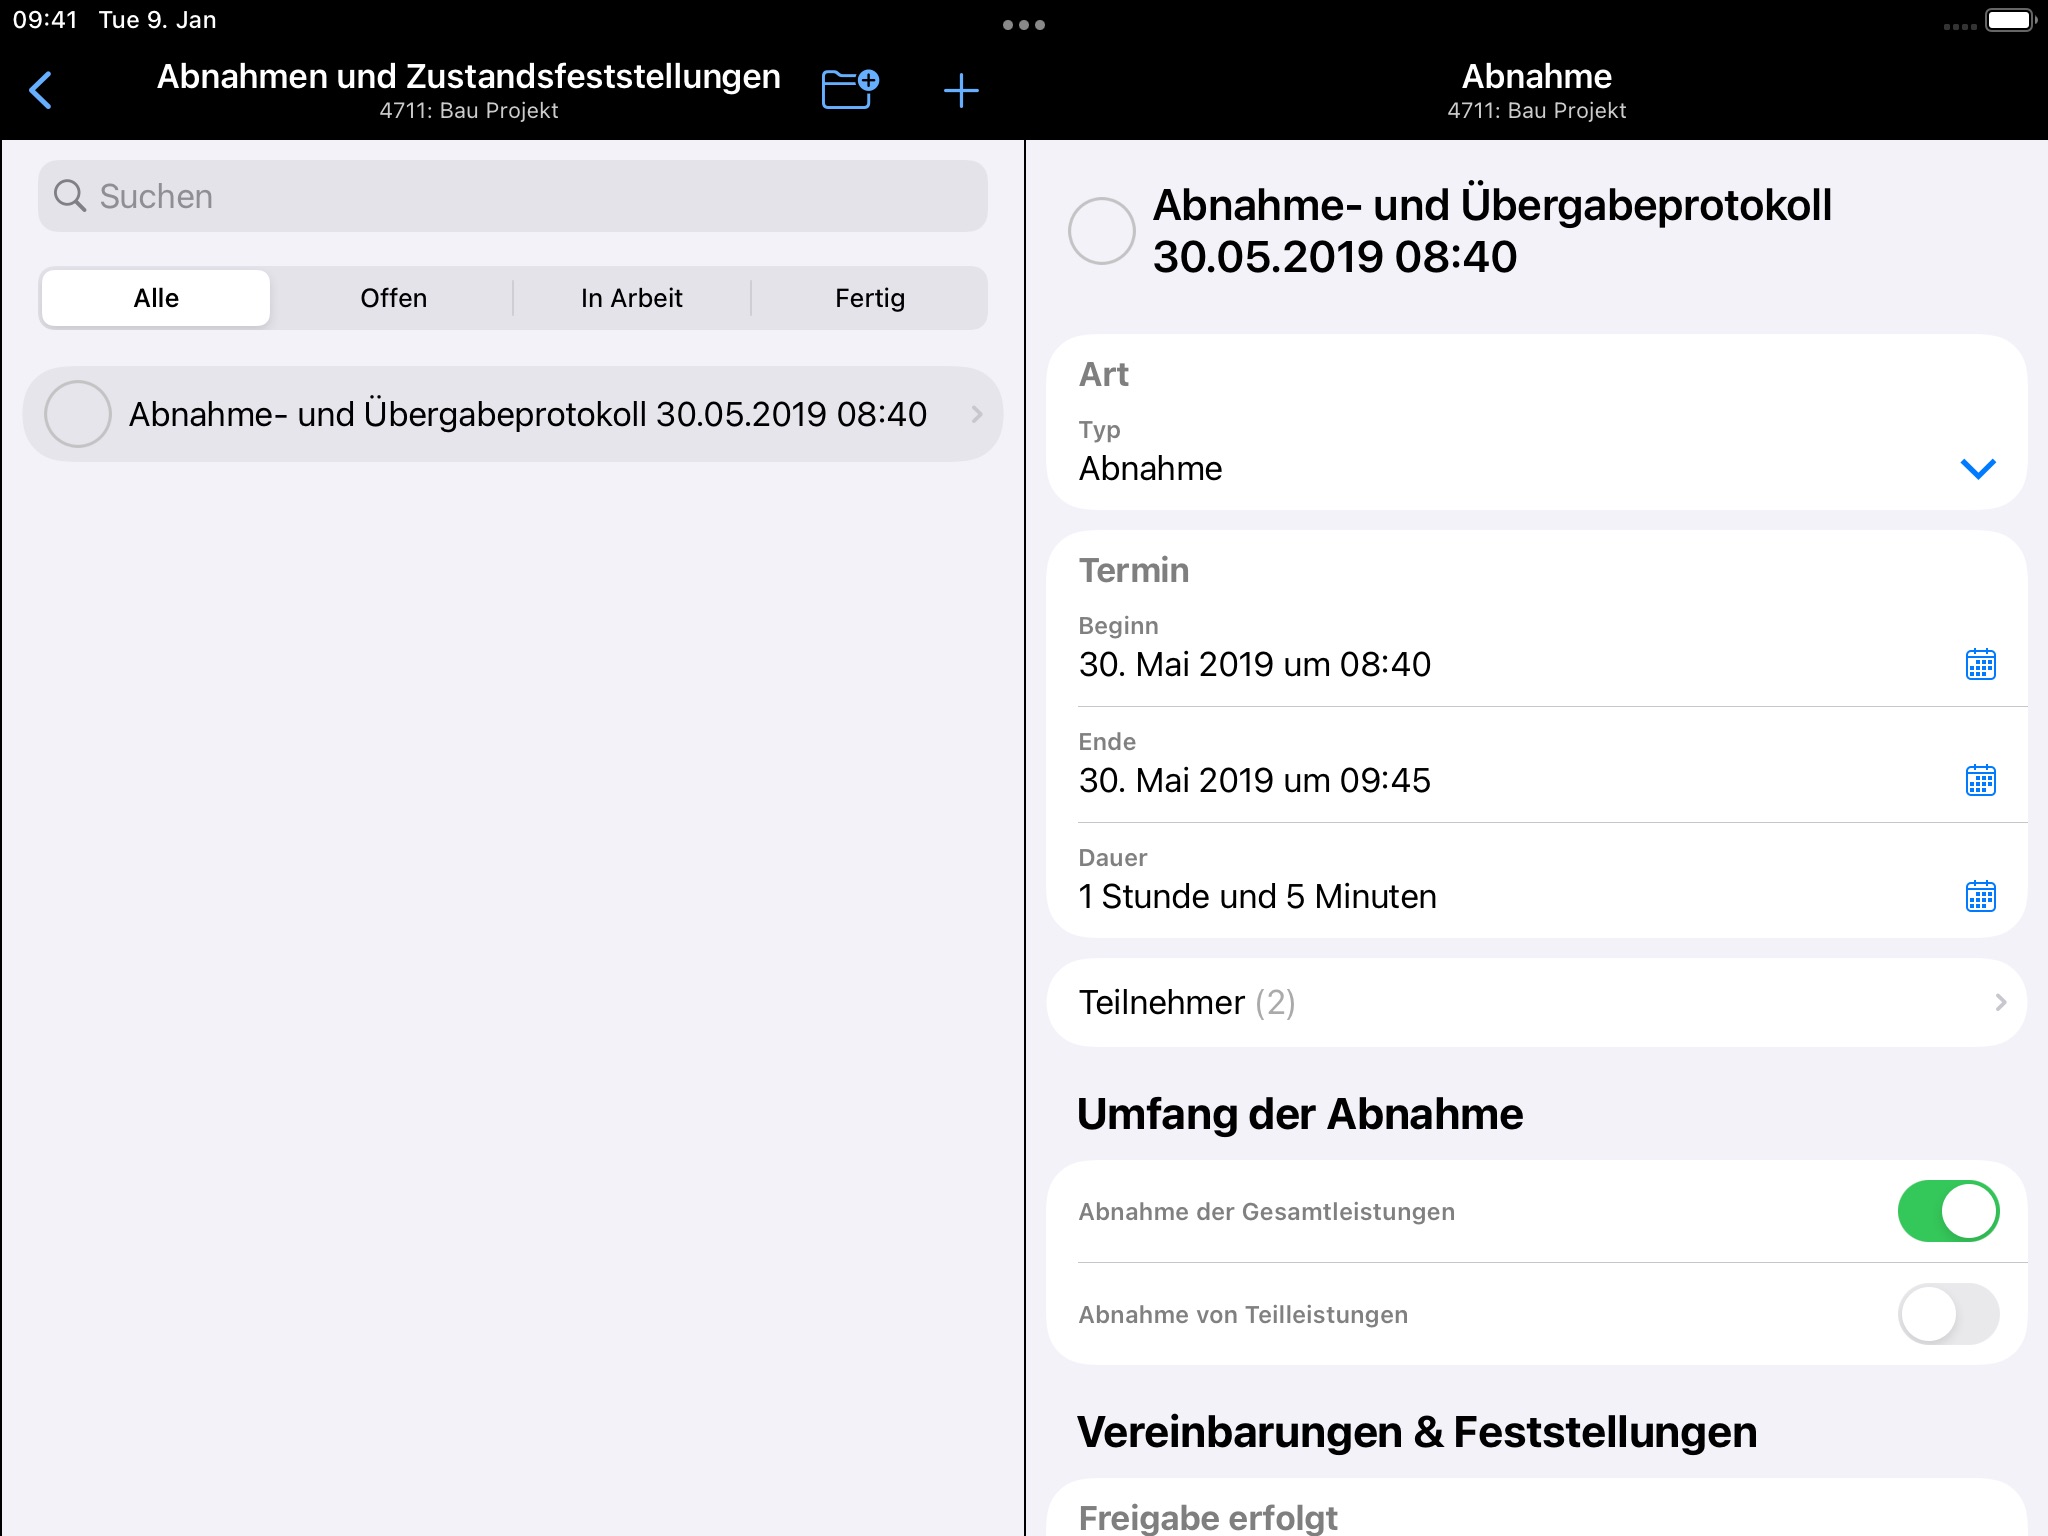Enable Abnahme von Teilleistungen switch

pyautogui.click(x=1948, y=1314)
